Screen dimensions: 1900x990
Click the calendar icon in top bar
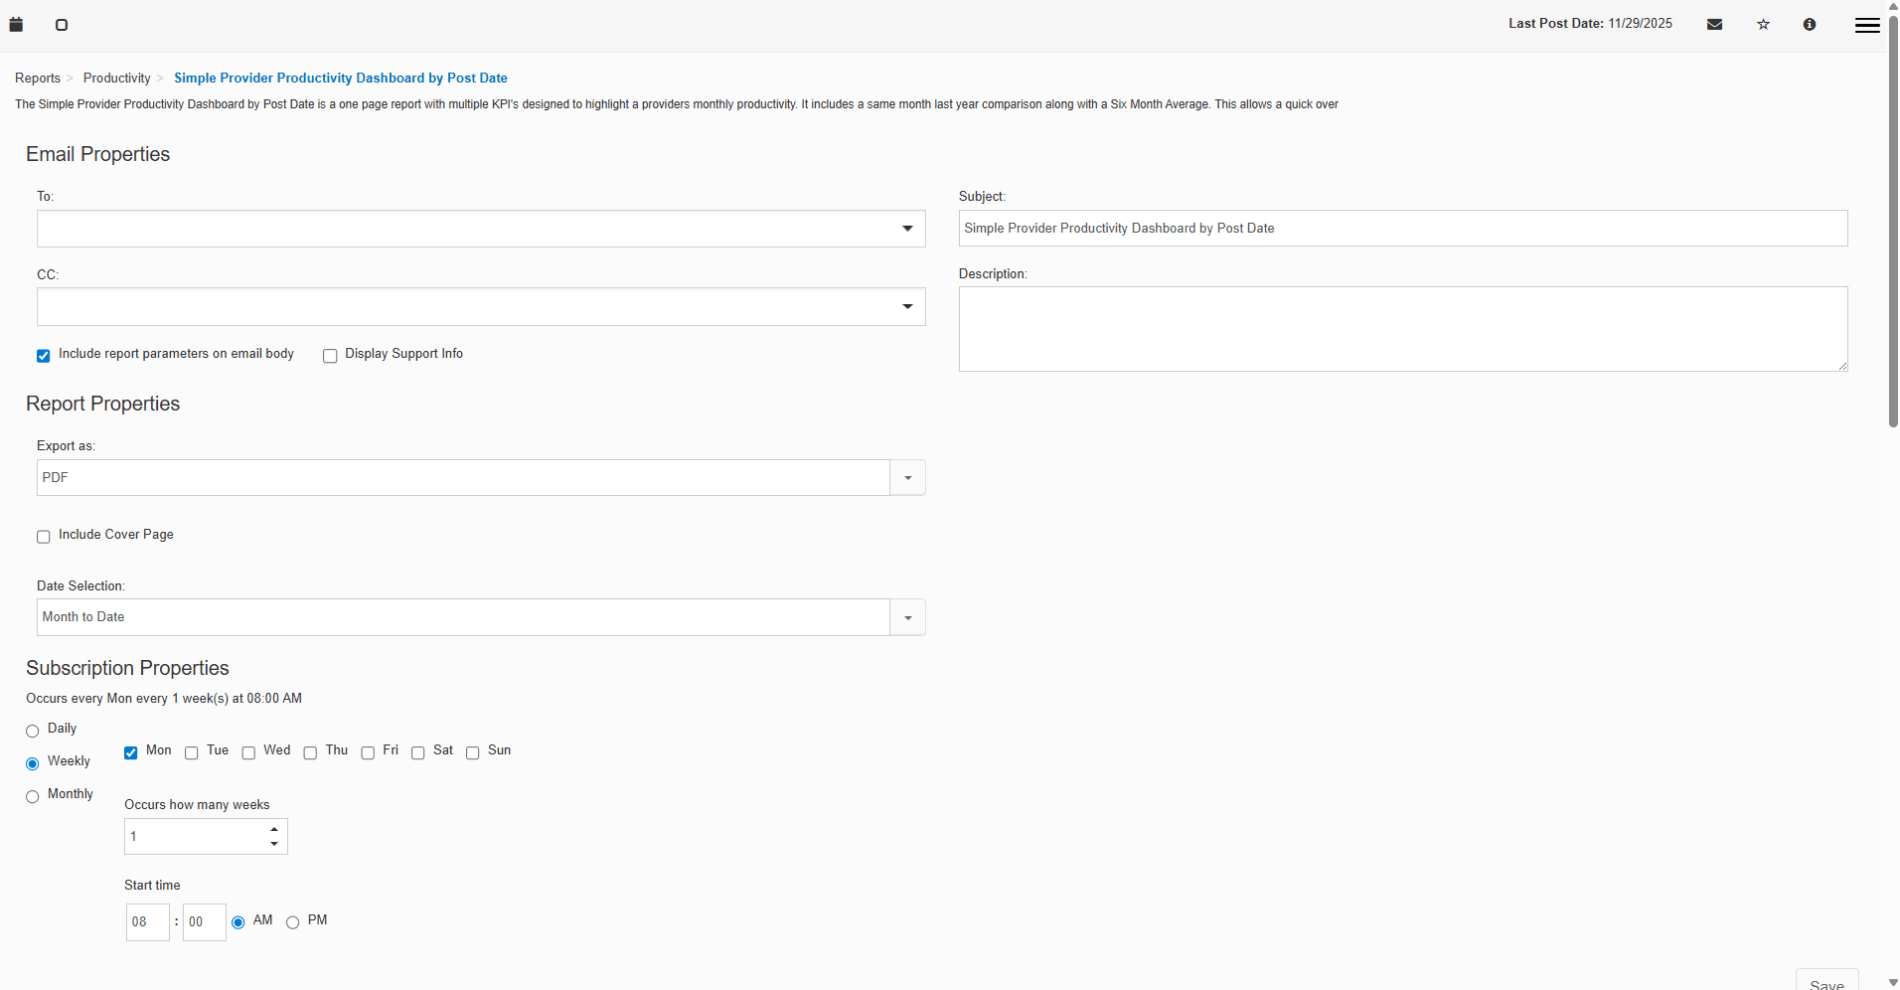(16, 25)
